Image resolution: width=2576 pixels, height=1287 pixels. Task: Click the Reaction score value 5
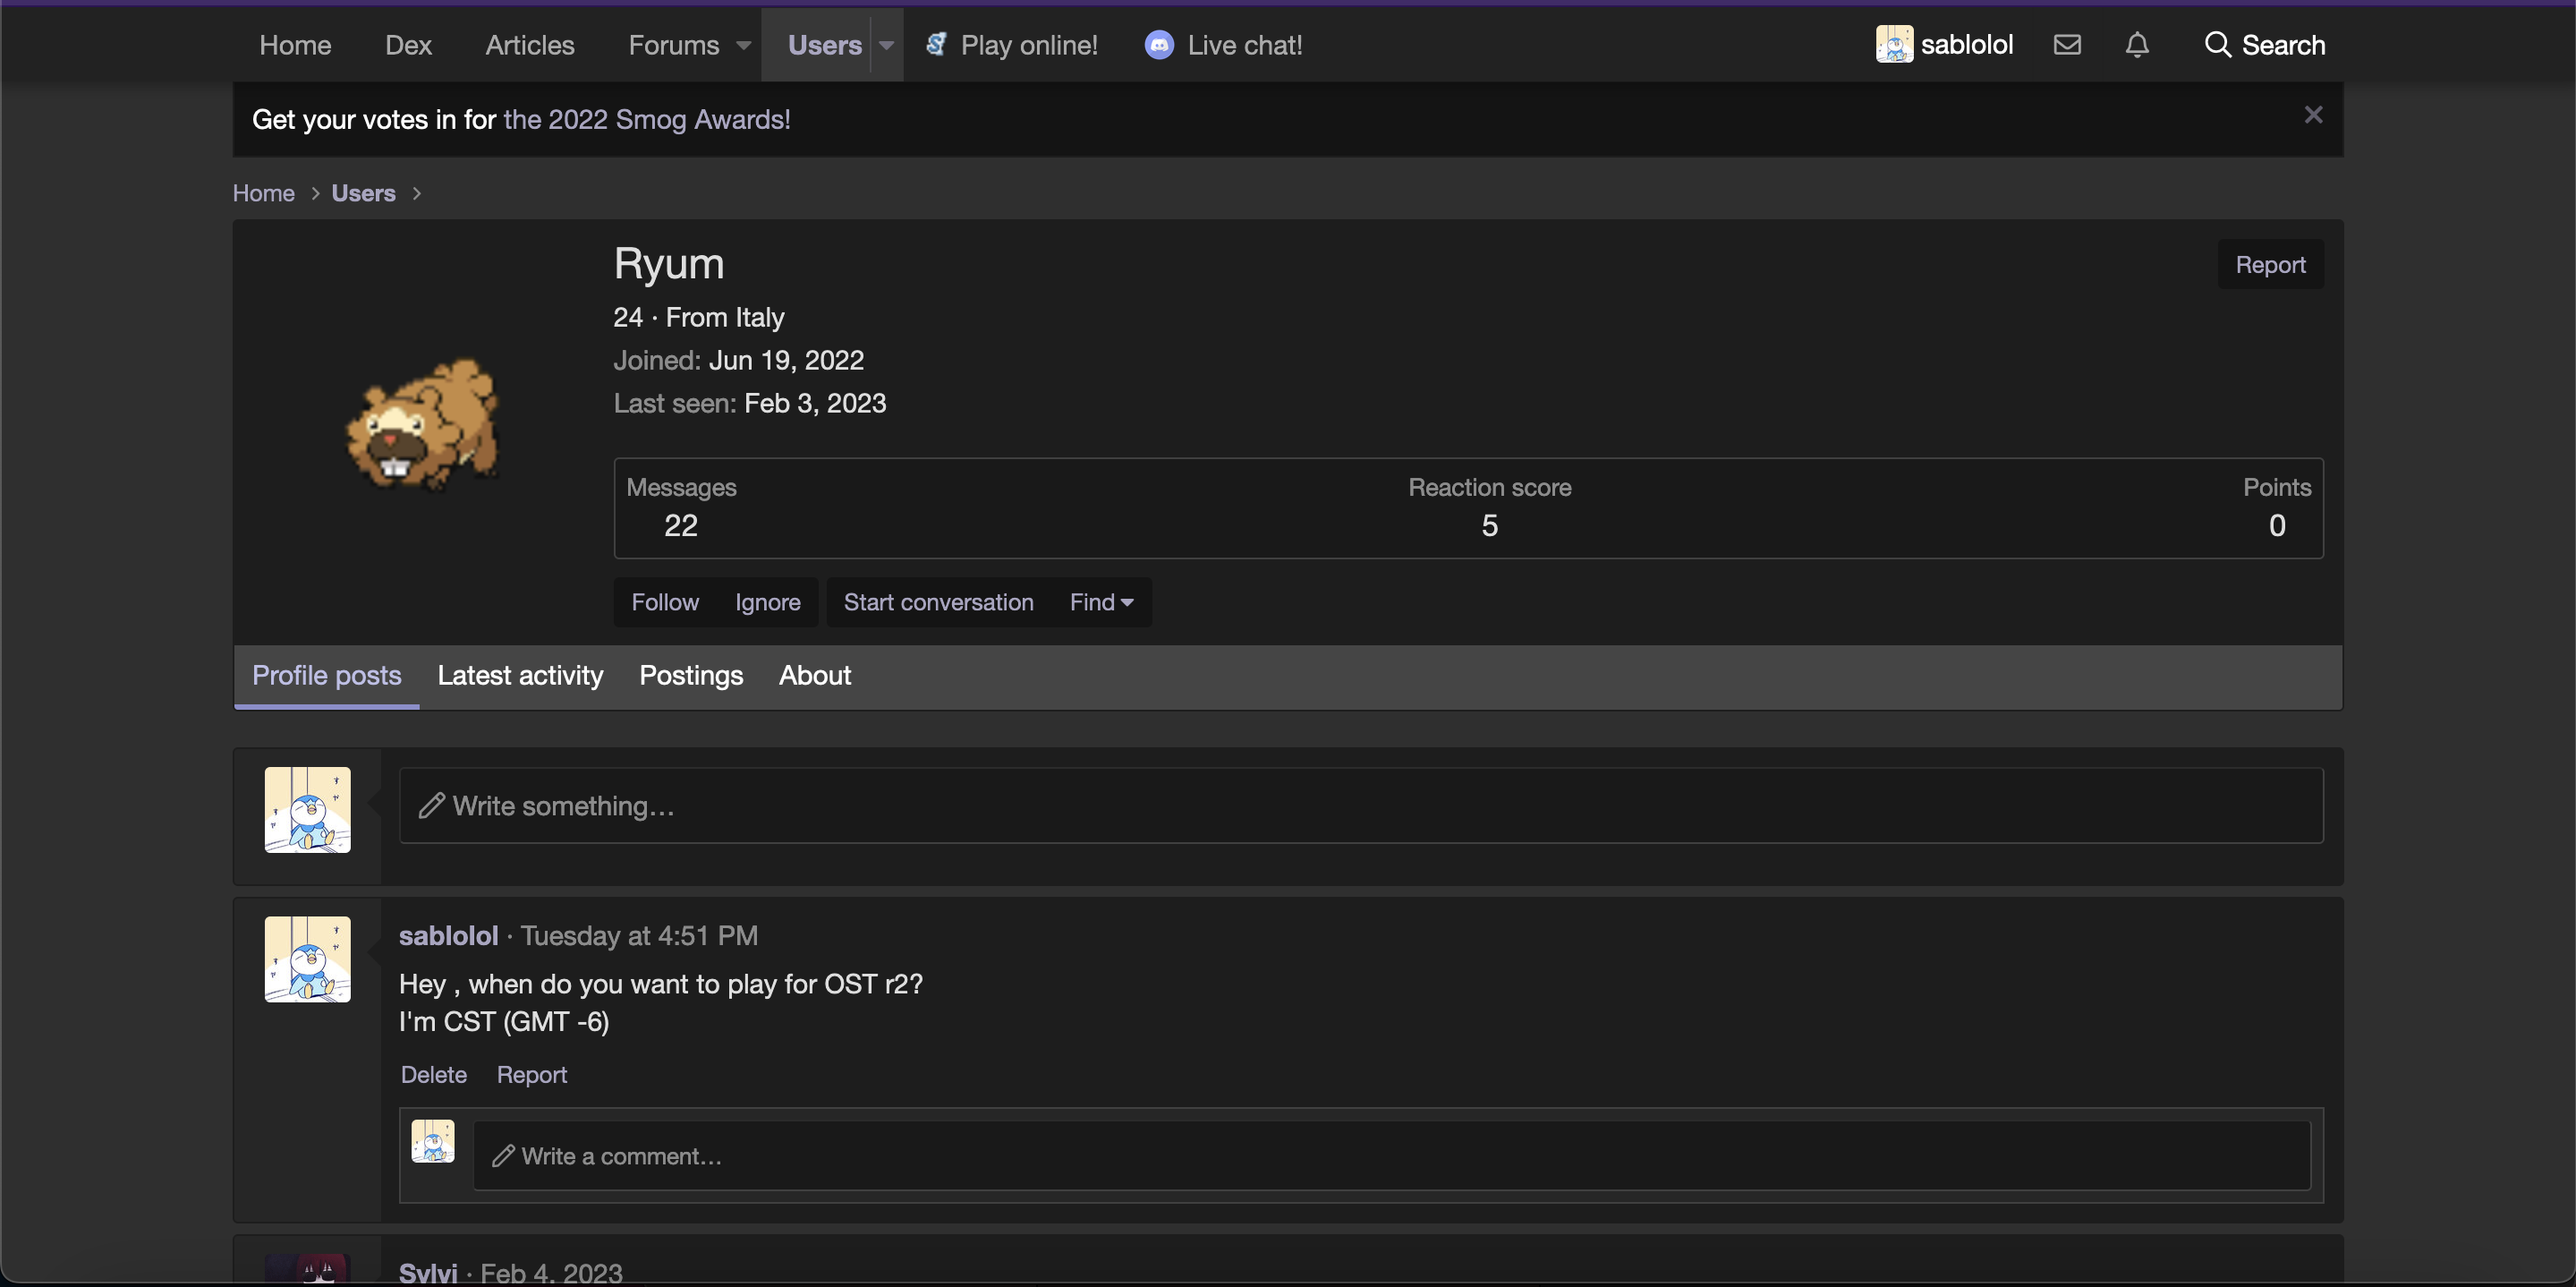tap(1490, 526)
